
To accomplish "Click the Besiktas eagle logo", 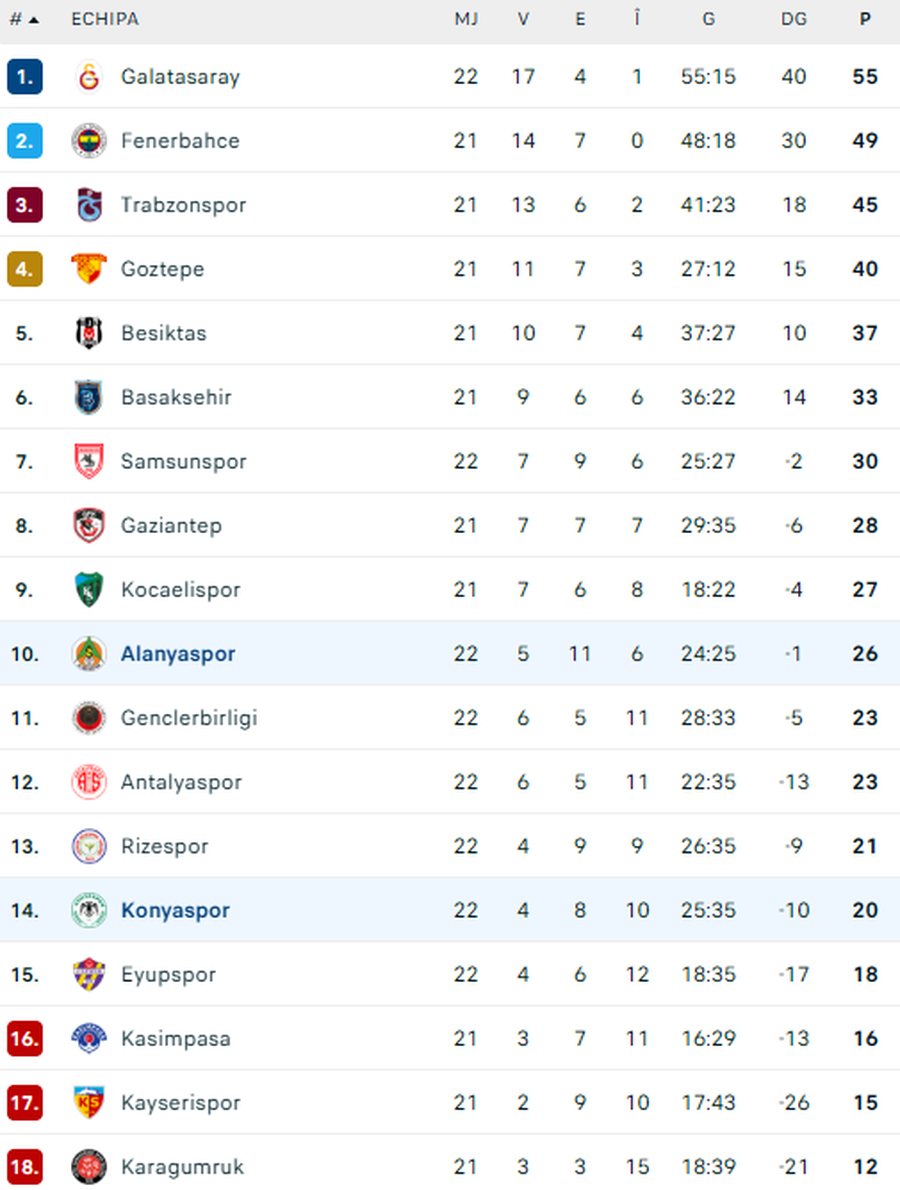I will pos(90,332).
